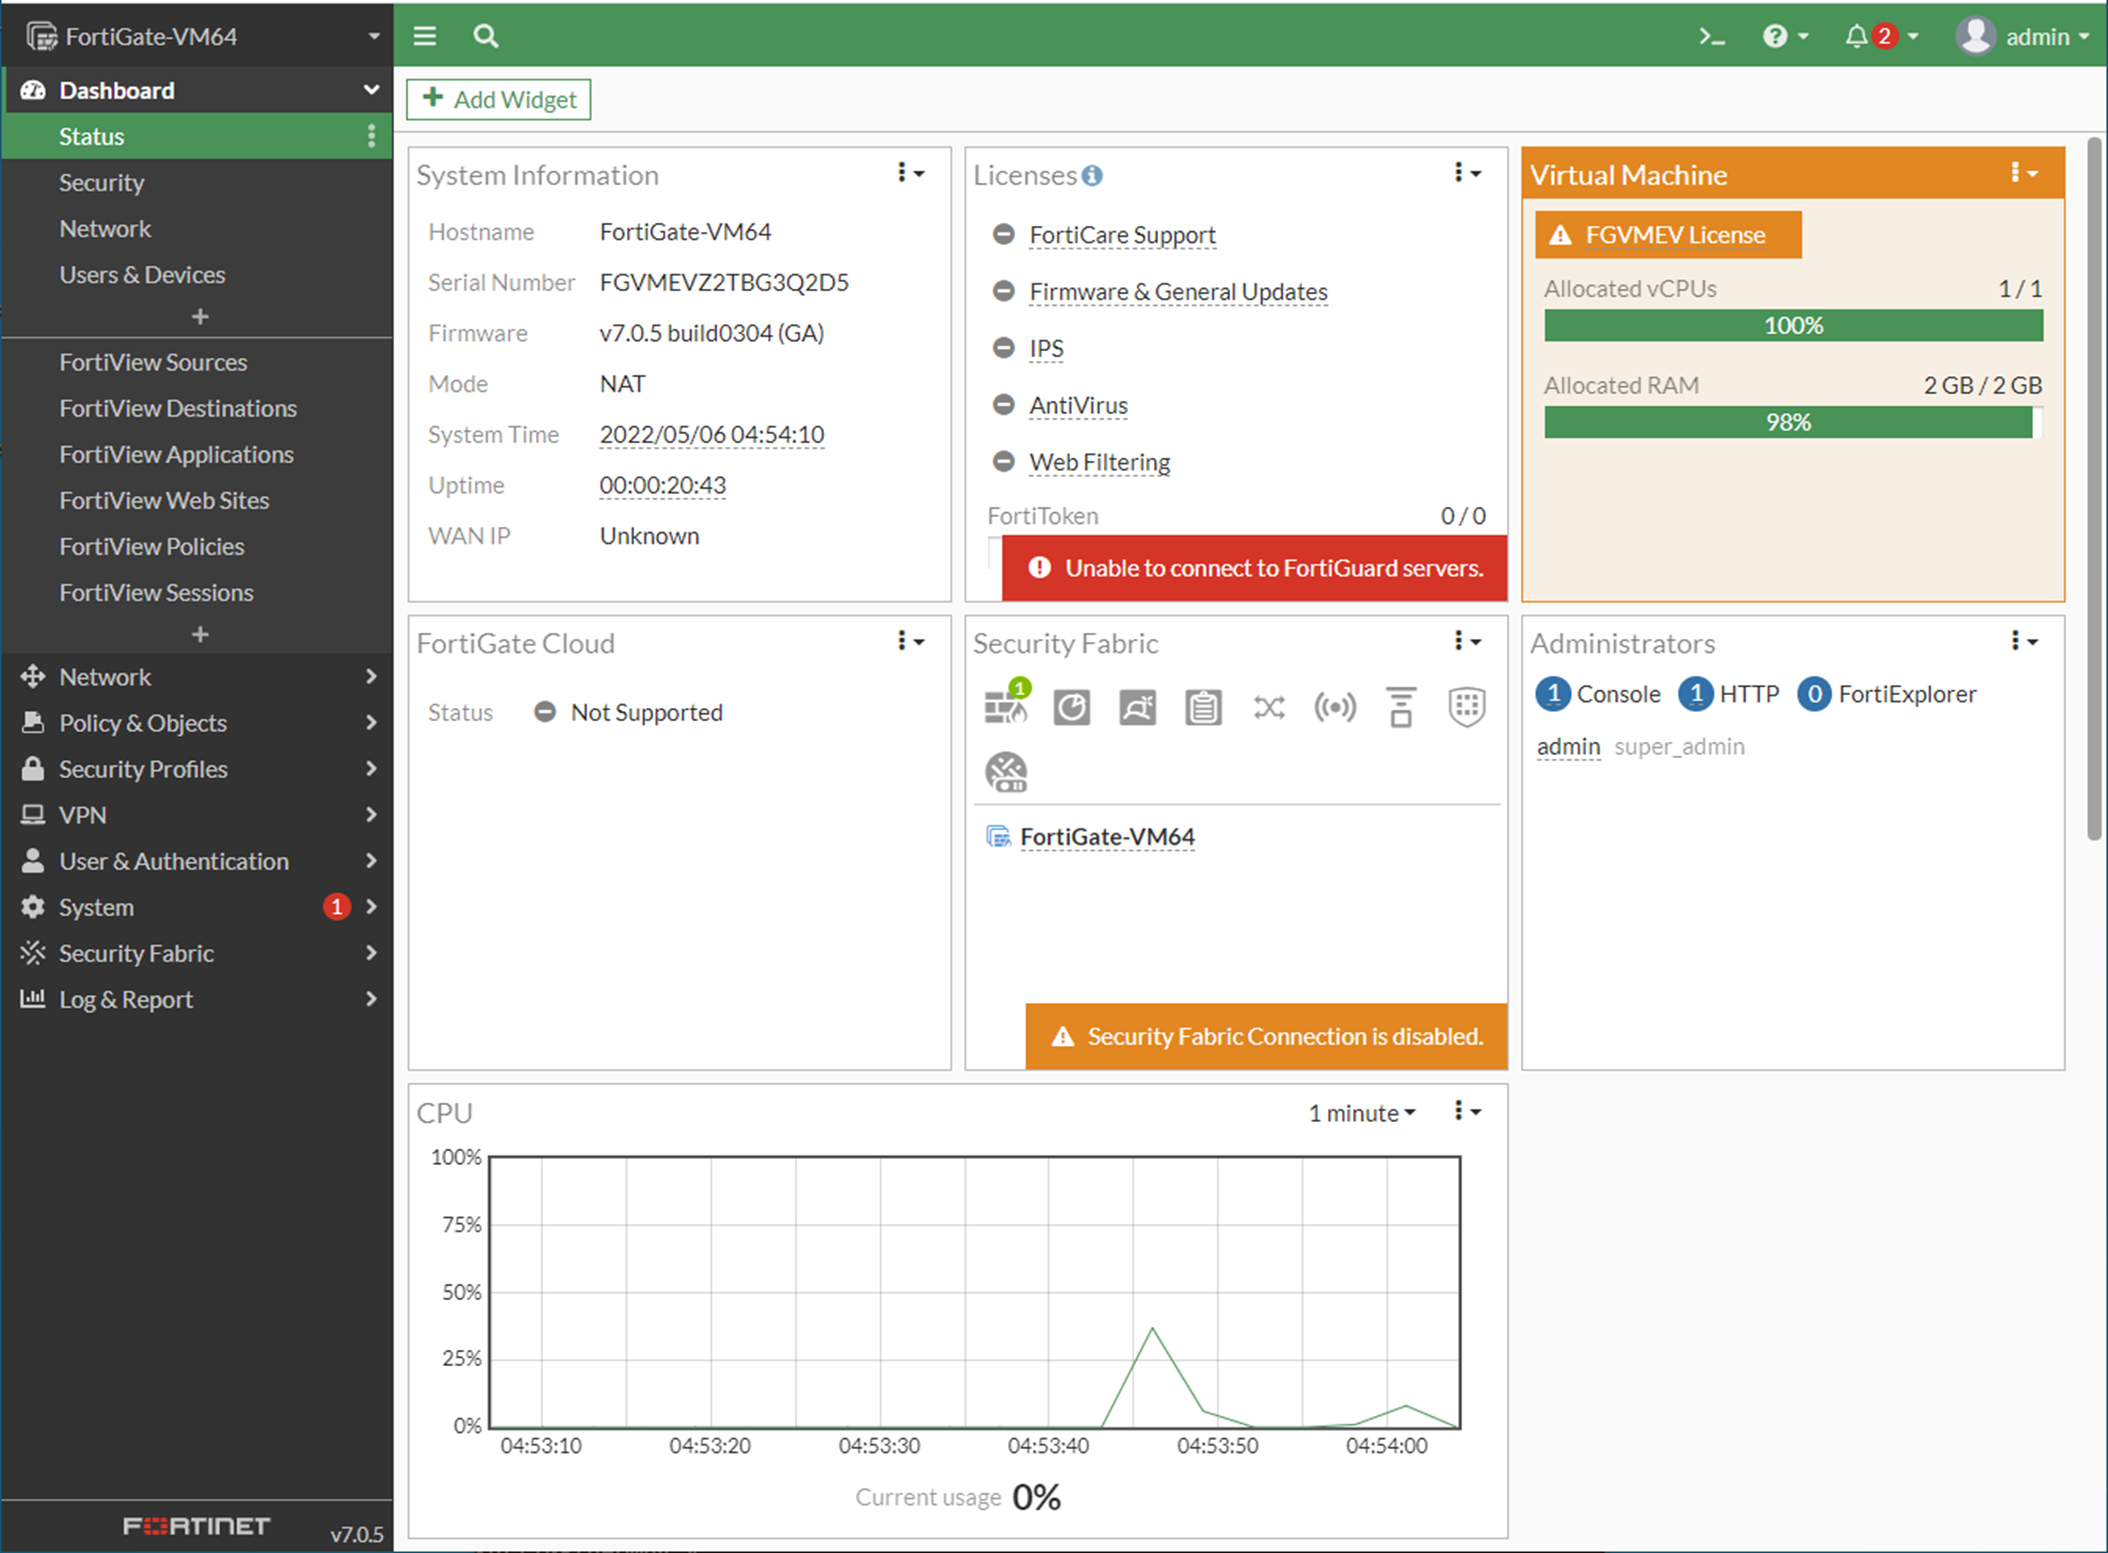Open the CLI console icon
This screenshot has width=2108, height=1553.
pyautogui.click(x=1711, y=37)
